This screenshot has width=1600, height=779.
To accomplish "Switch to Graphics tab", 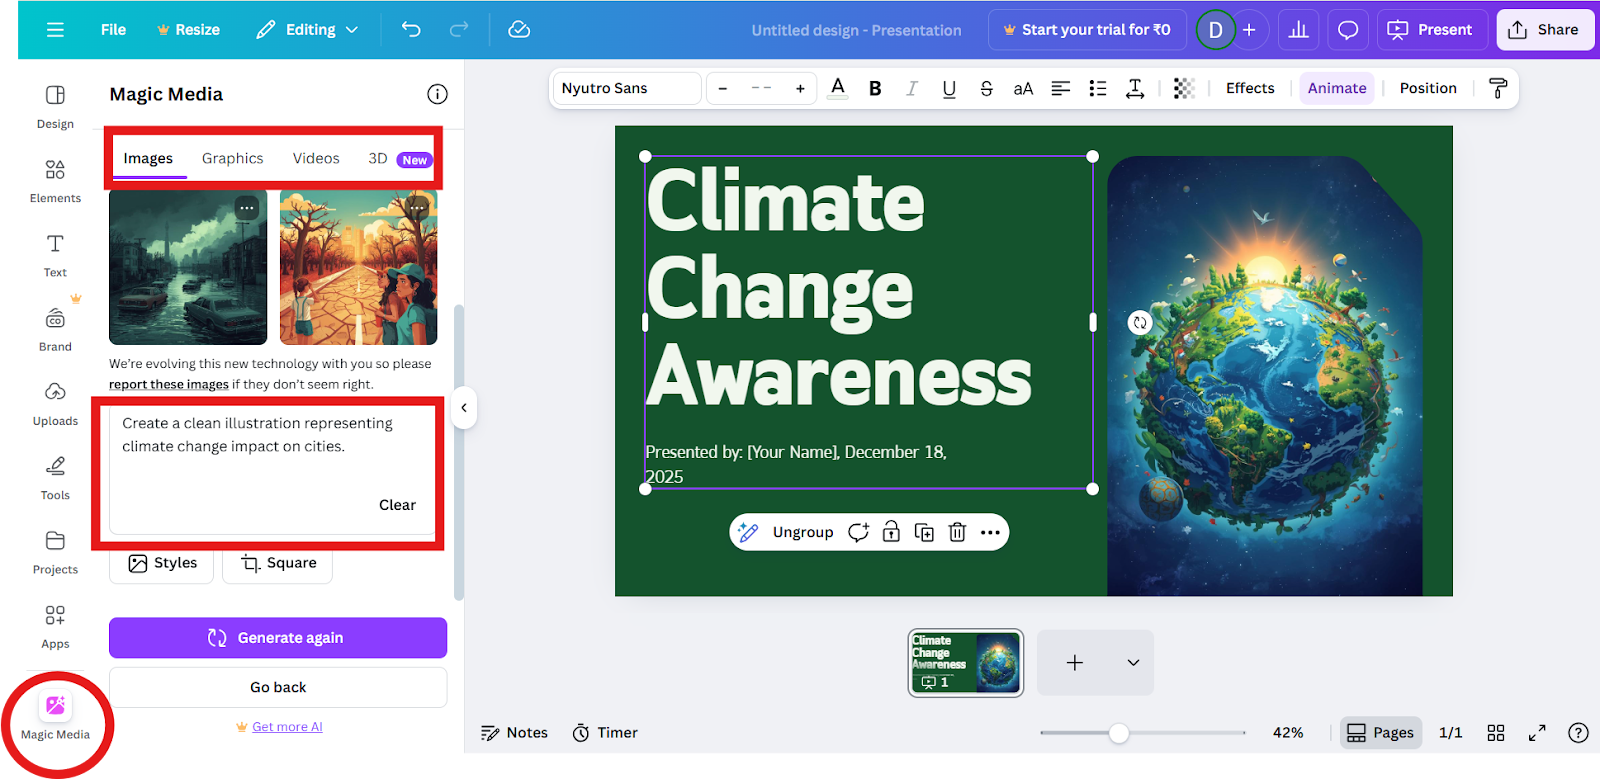I will click(x=233, y=158).
